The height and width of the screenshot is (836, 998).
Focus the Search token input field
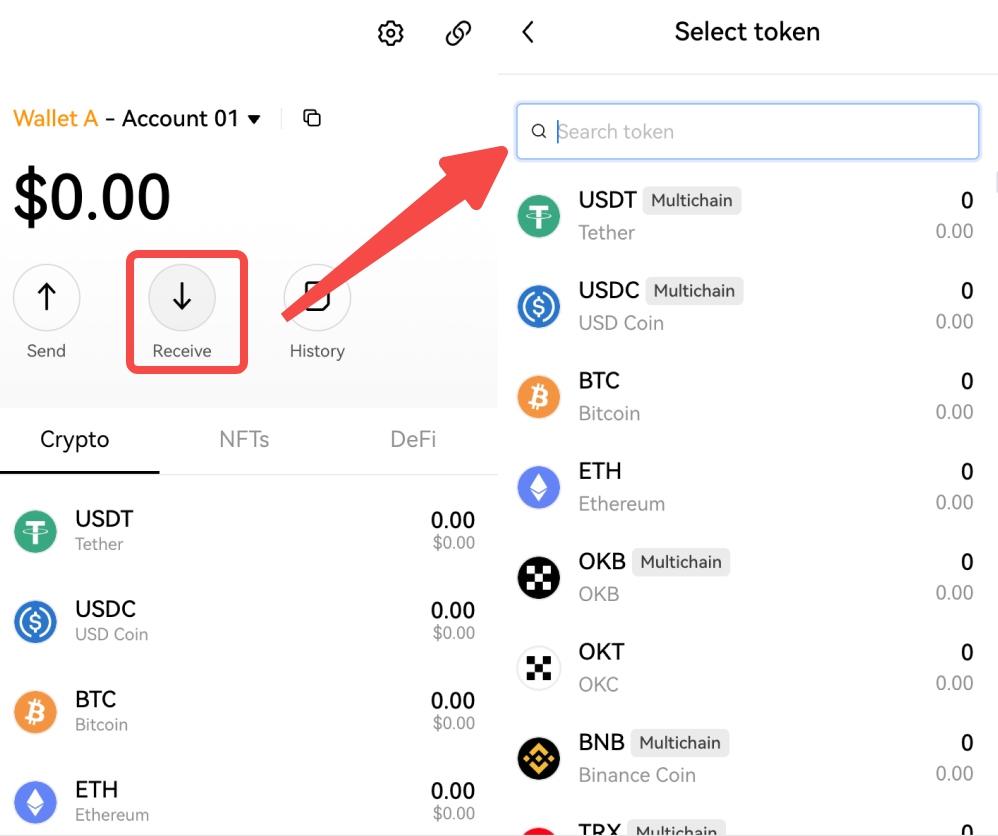(x=760, y=132)
